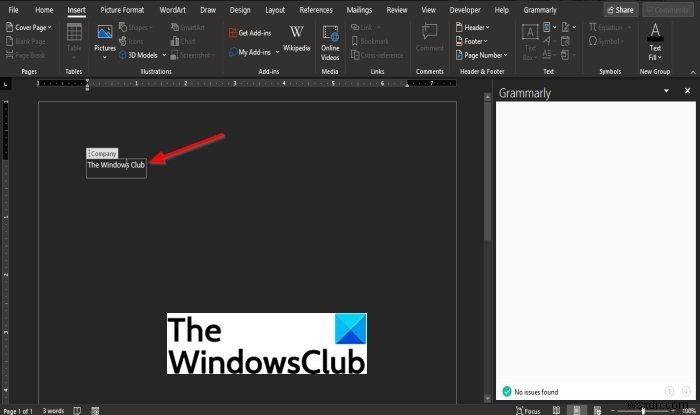
Task: Switch to the Home tab
Action: 44,10
